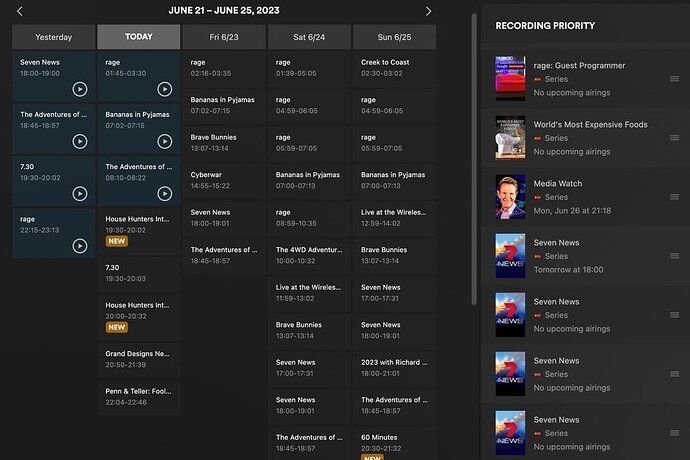Open Friday's Bananas in Pyjamas 07:02-07:15
The image size is (690, 460).
[x=224, y=106]
